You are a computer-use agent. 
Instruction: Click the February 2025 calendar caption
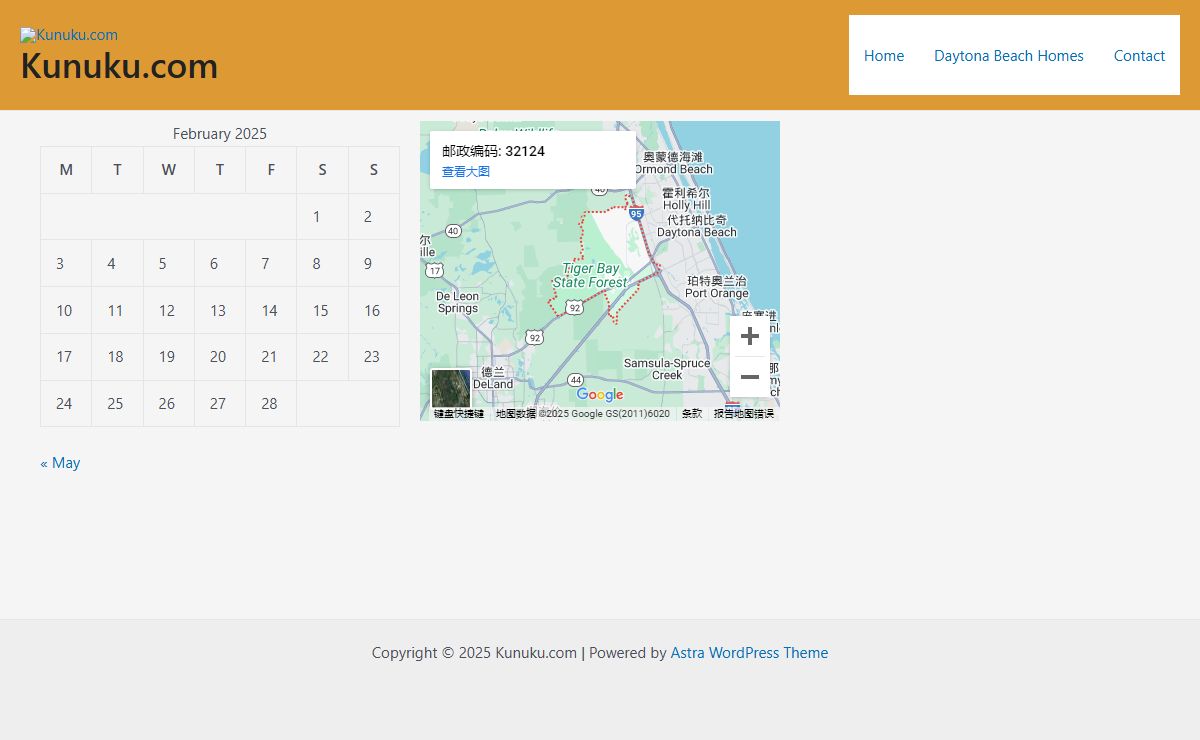(220, 134)
